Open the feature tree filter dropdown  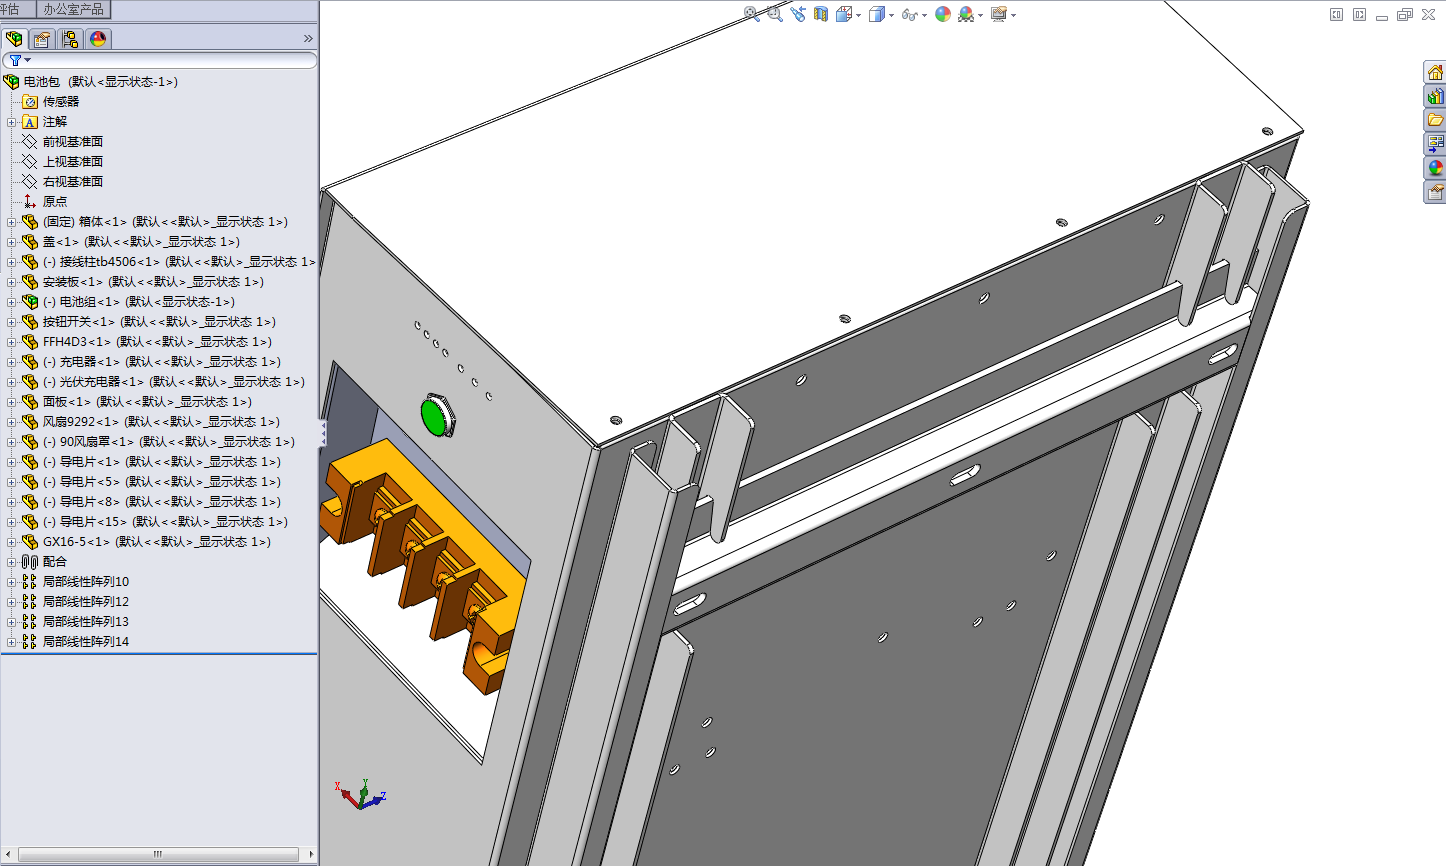[x=19, y=60]
